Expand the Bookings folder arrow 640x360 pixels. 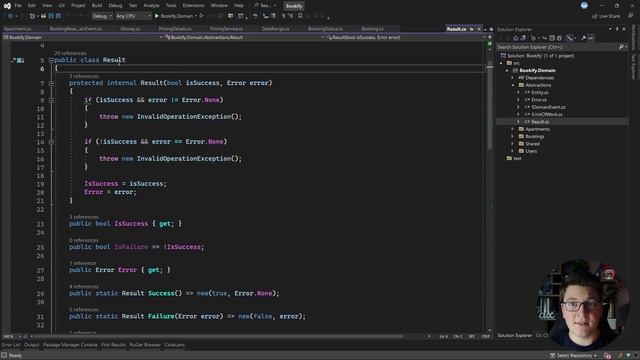513,136
